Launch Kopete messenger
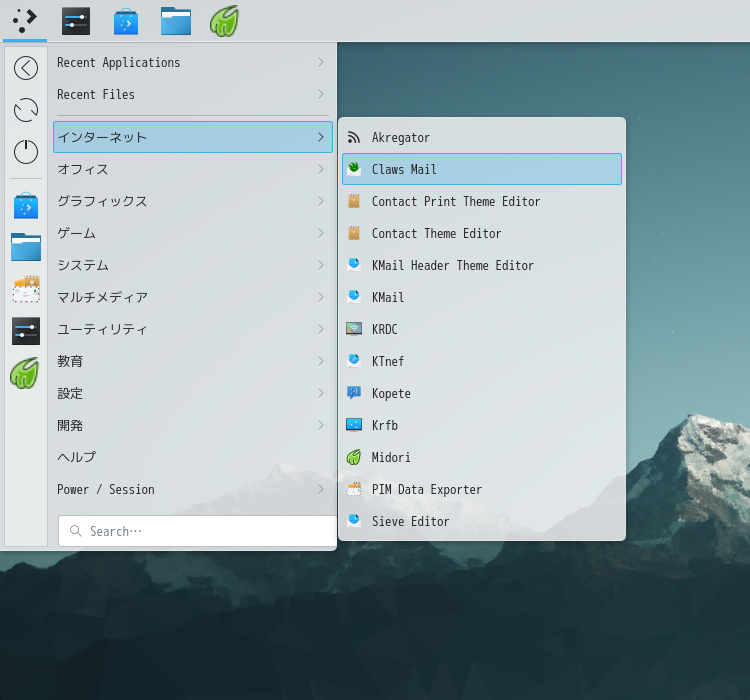750x700 pixels. 482,393
